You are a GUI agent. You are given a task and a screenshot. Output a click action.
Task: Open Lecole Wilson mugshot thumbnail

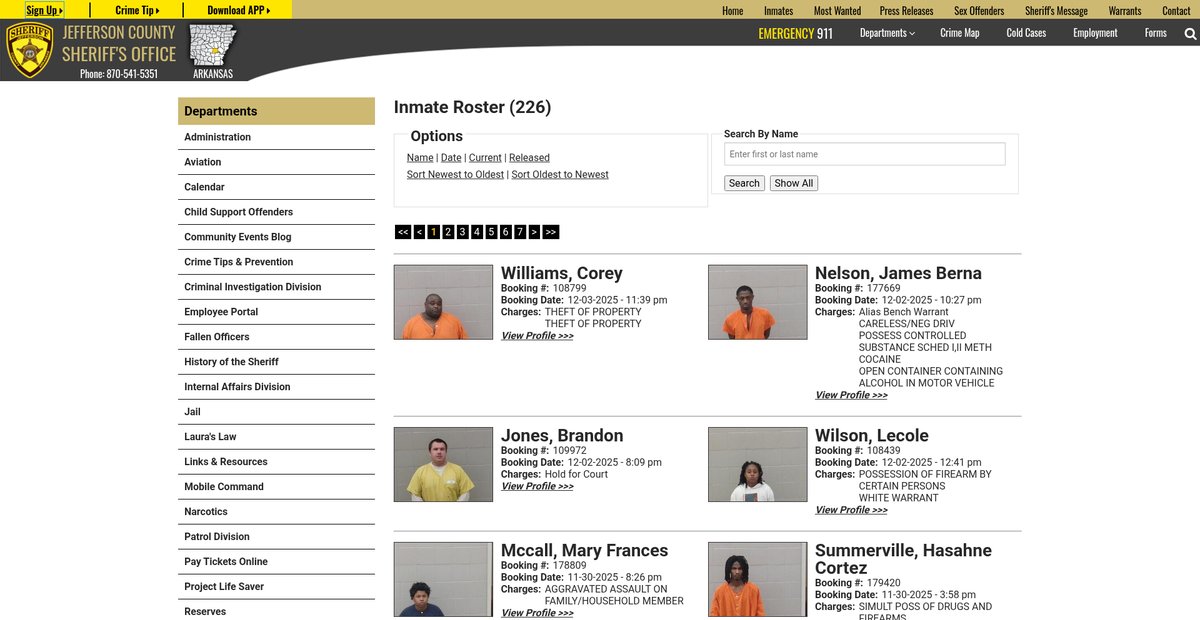(x=757, y=465)
